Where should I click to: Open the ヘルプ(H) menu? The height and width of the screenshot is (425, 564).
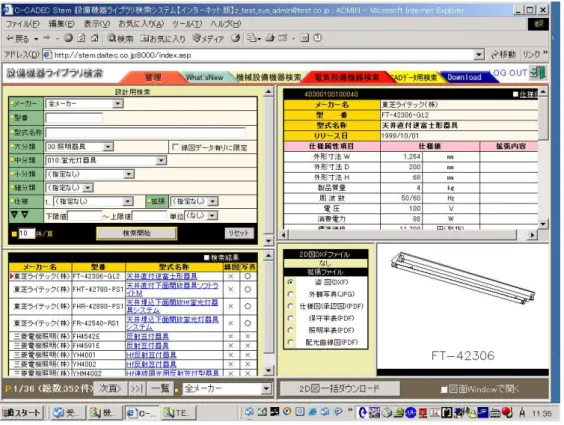226,24
